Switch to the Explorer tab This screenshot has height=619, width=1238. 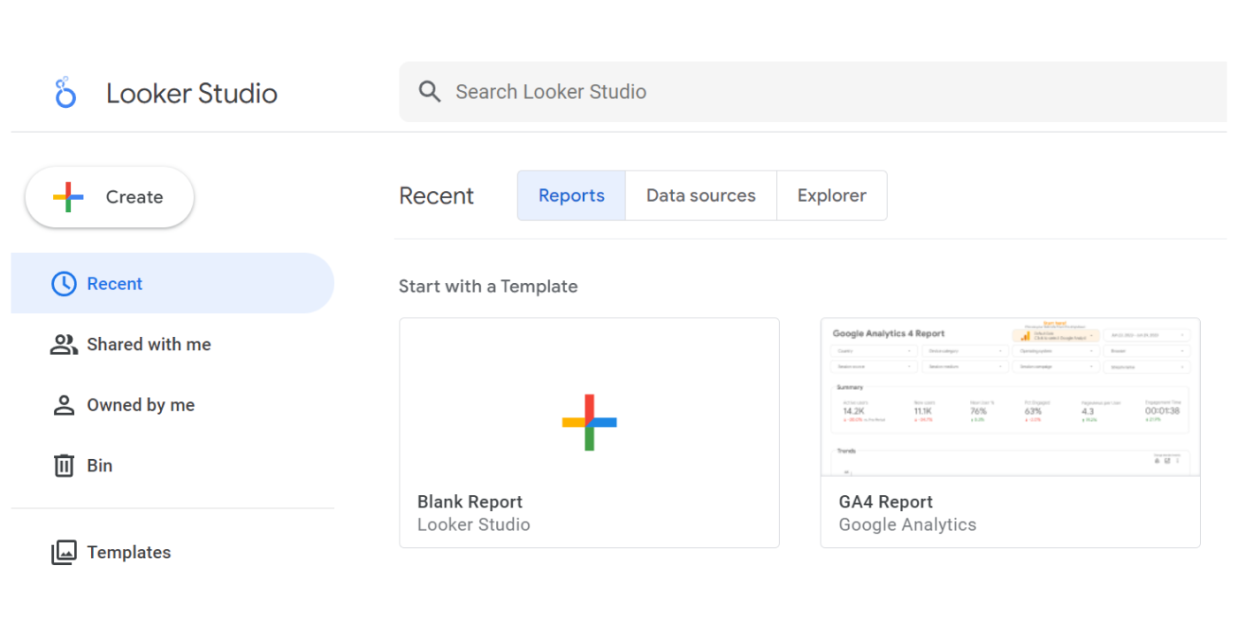pyautogui.click(x=832, y=196)
